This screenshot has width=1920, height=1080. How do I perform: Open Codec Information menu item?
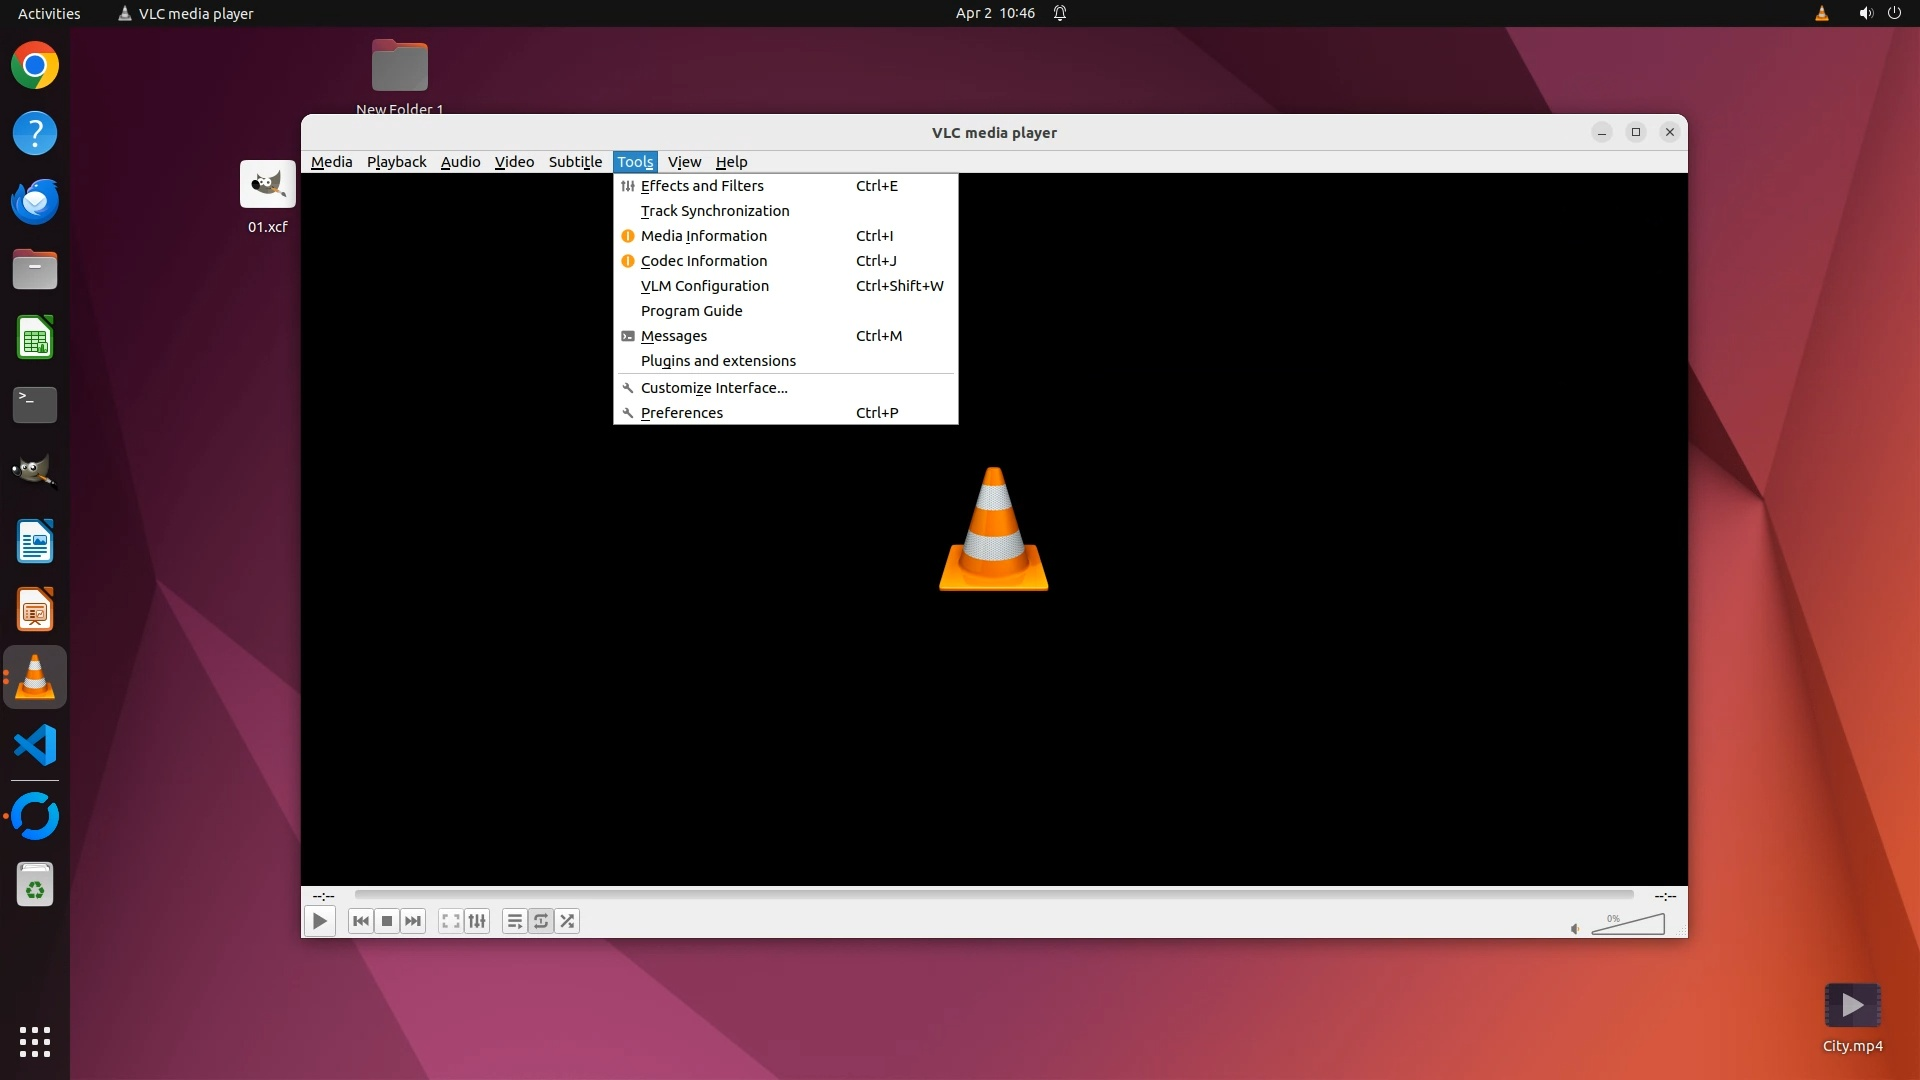(x=704, y=261)
